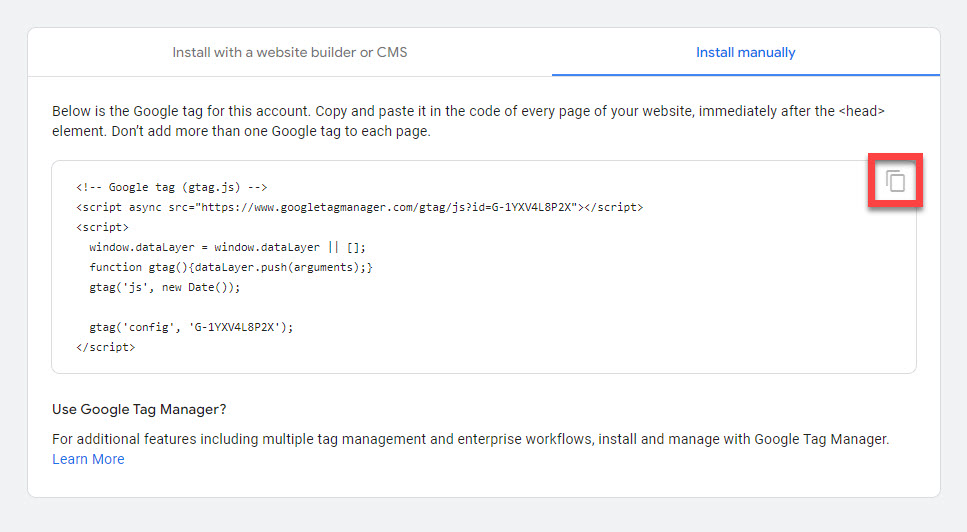Open the Learn More link

click(88, 459)
